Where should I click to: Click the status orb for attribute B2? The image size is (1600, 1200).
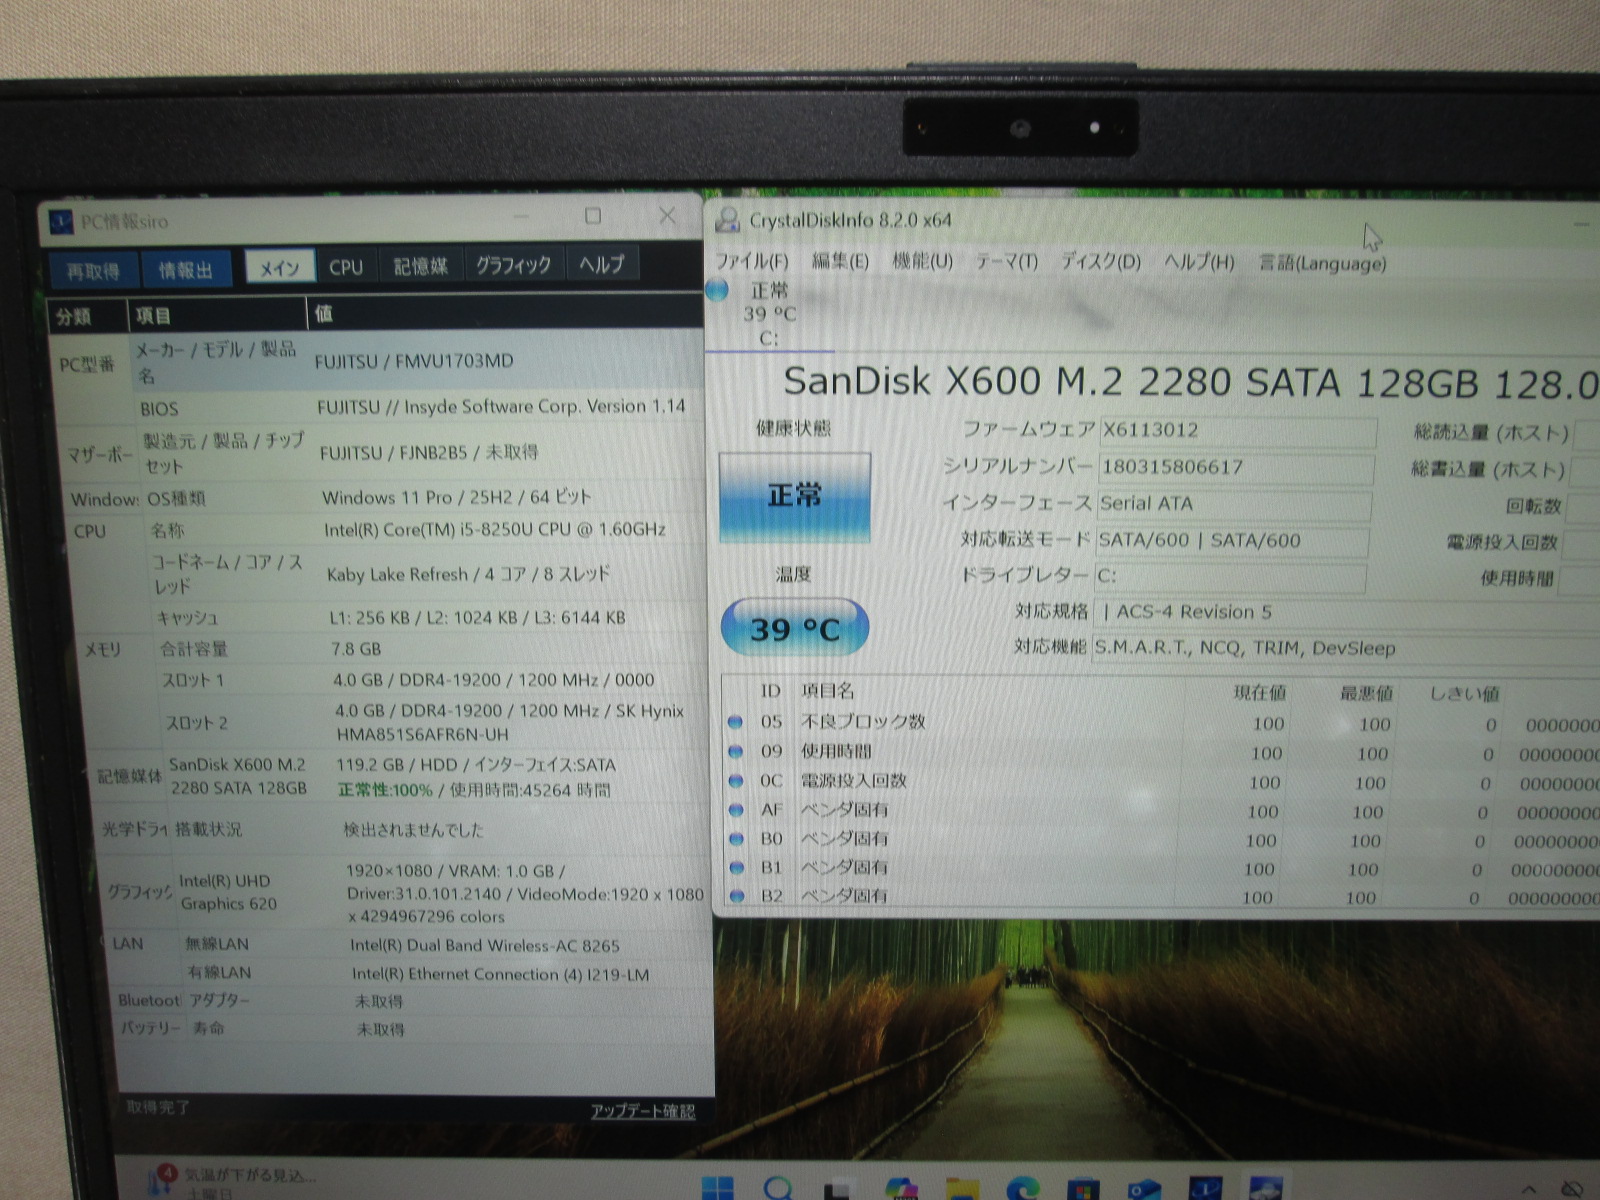click(x=737, y=896)
